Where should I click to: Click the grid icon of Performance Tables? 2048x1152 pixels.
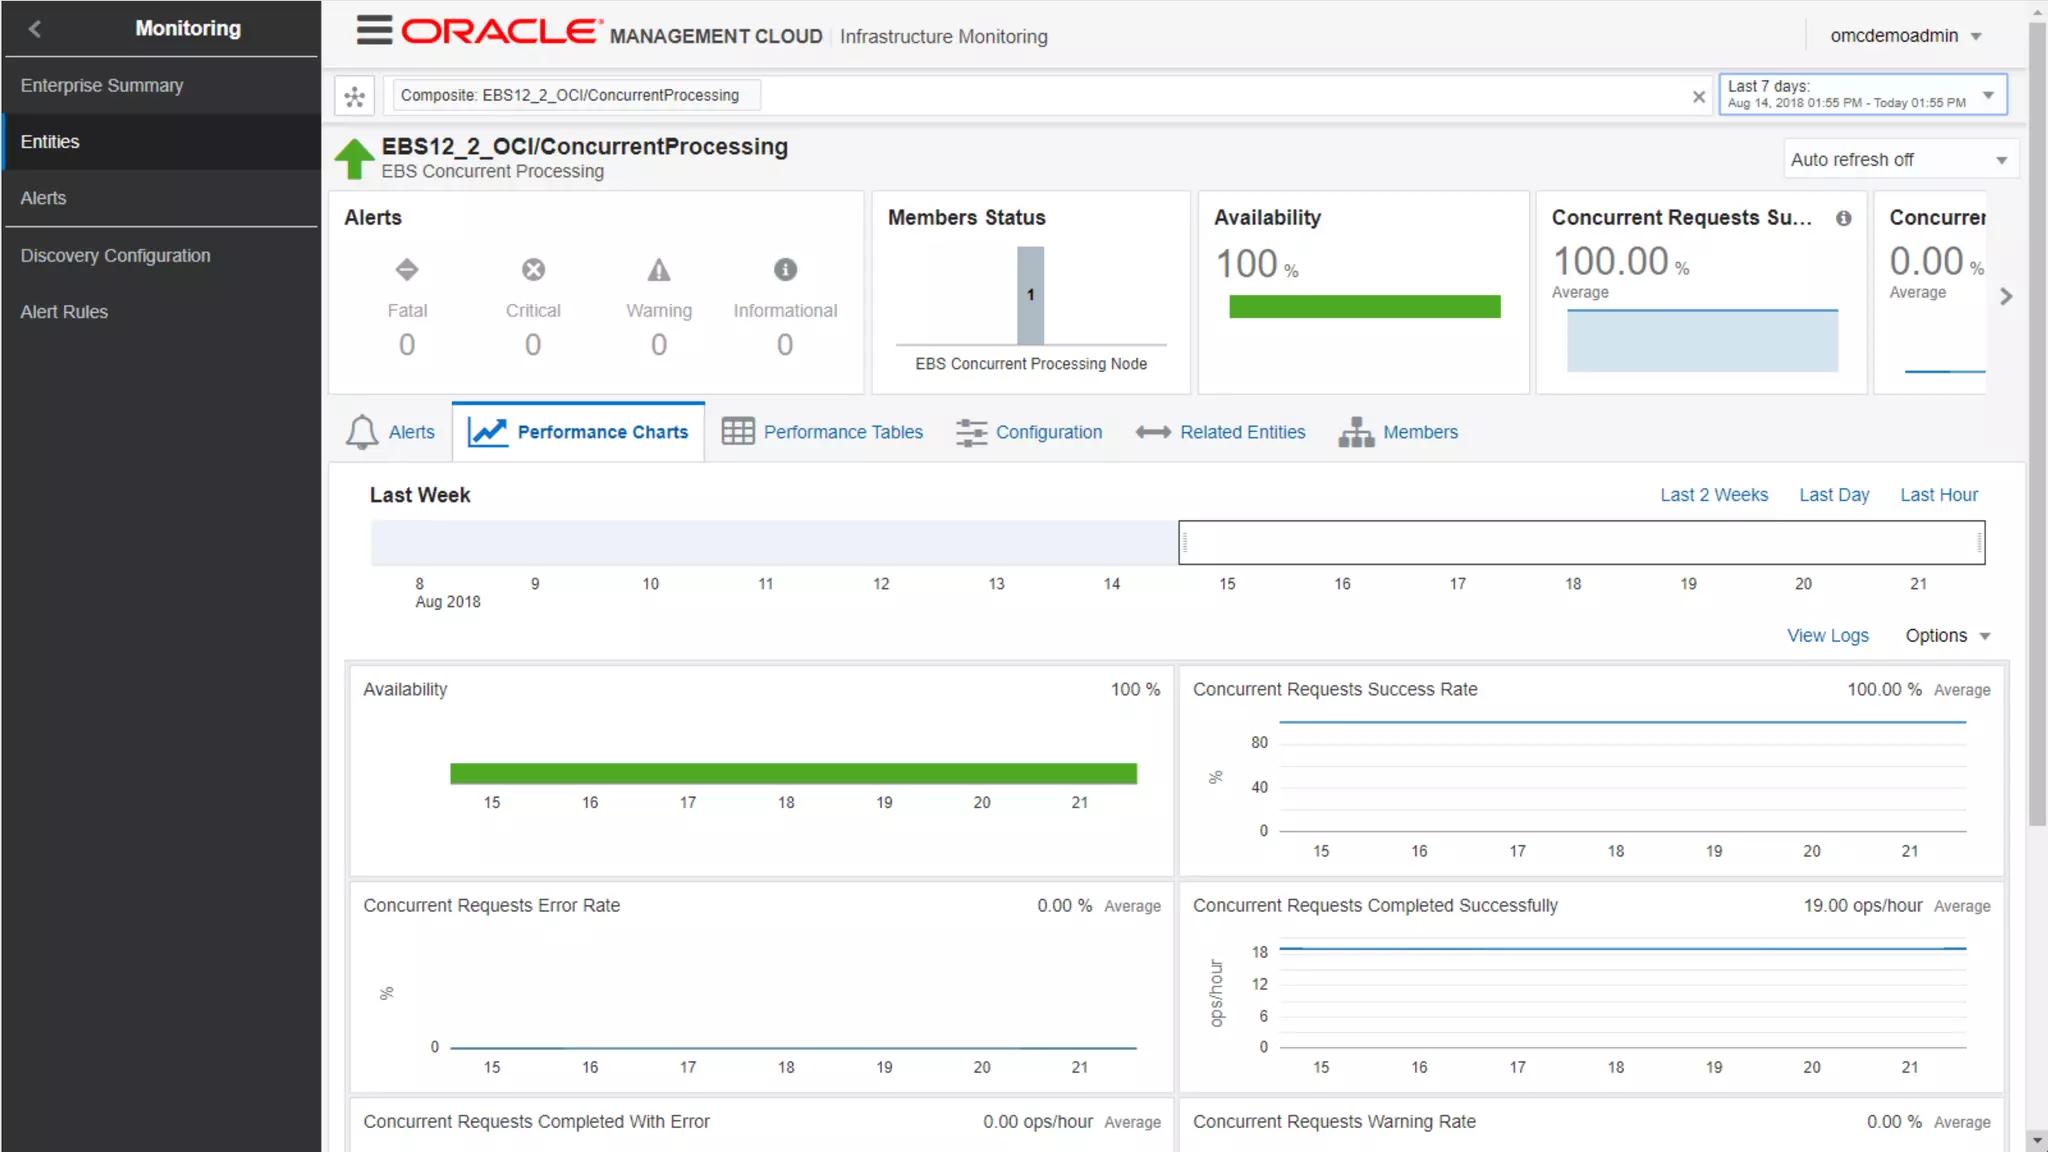[738, 431]
